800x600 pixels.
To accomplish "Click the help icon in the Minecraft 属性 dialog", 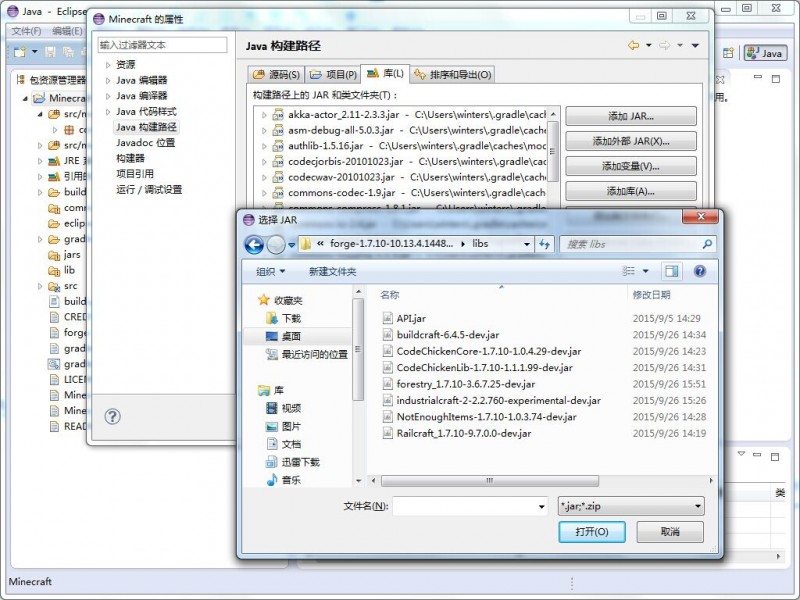I will 112,416.
